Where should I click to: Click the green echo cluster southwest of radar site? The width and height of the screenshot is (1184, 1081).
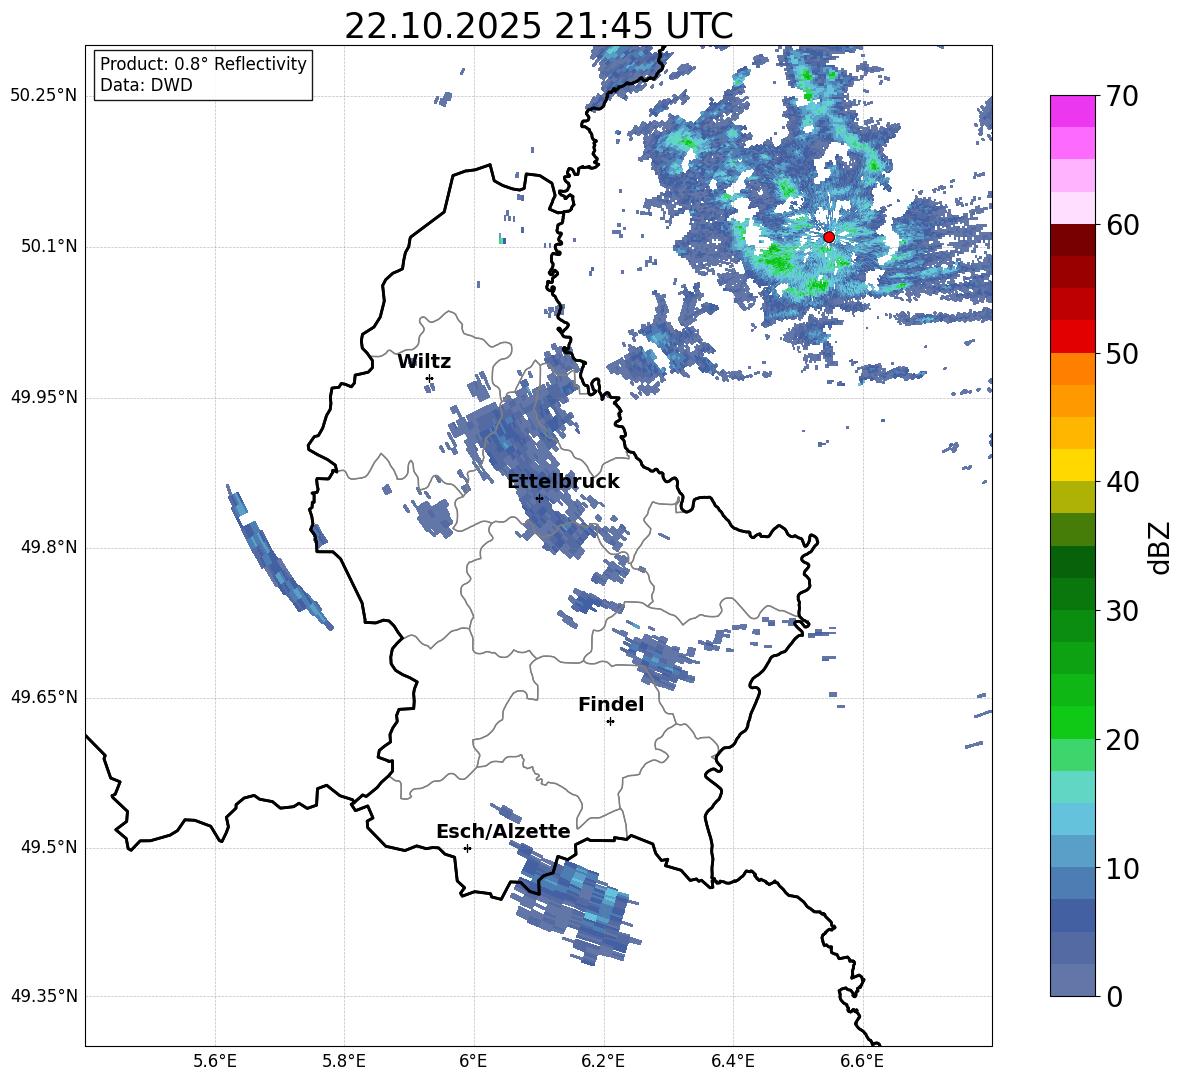click(x=776, y=260)
